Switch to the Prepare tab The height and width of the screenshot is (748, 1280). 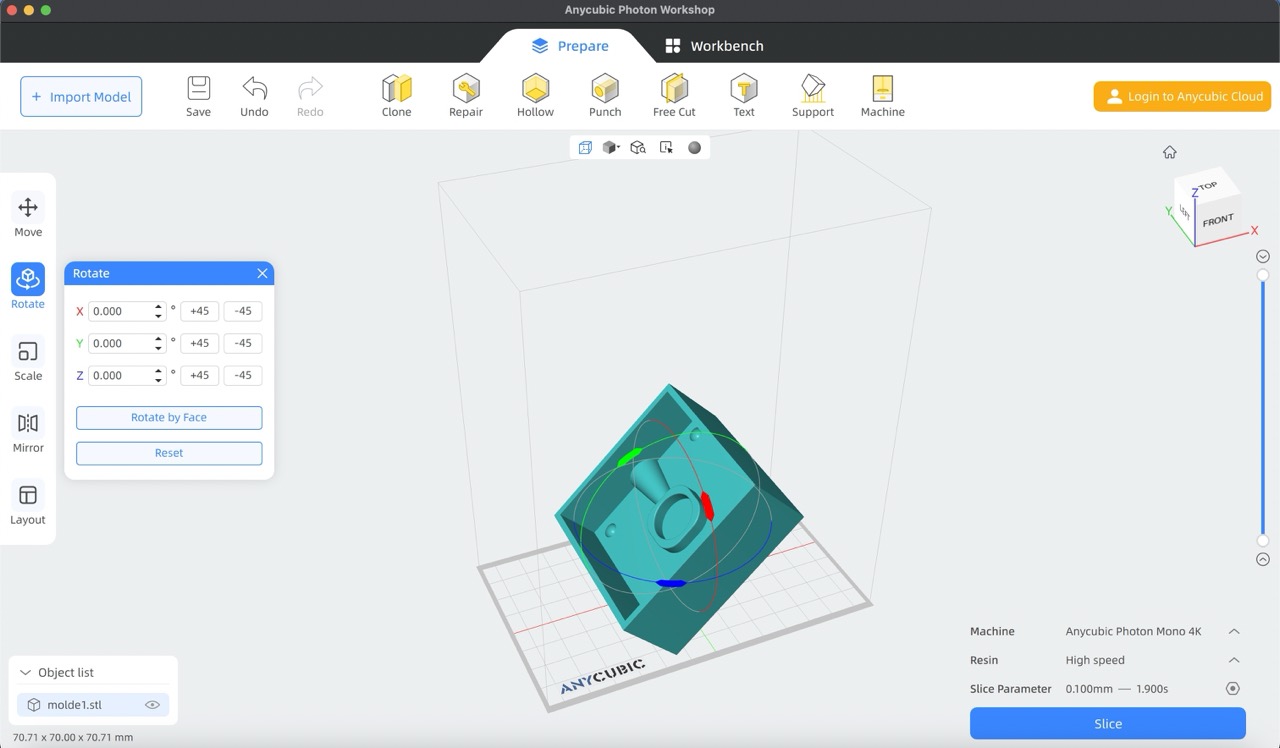tap(570, 45)
